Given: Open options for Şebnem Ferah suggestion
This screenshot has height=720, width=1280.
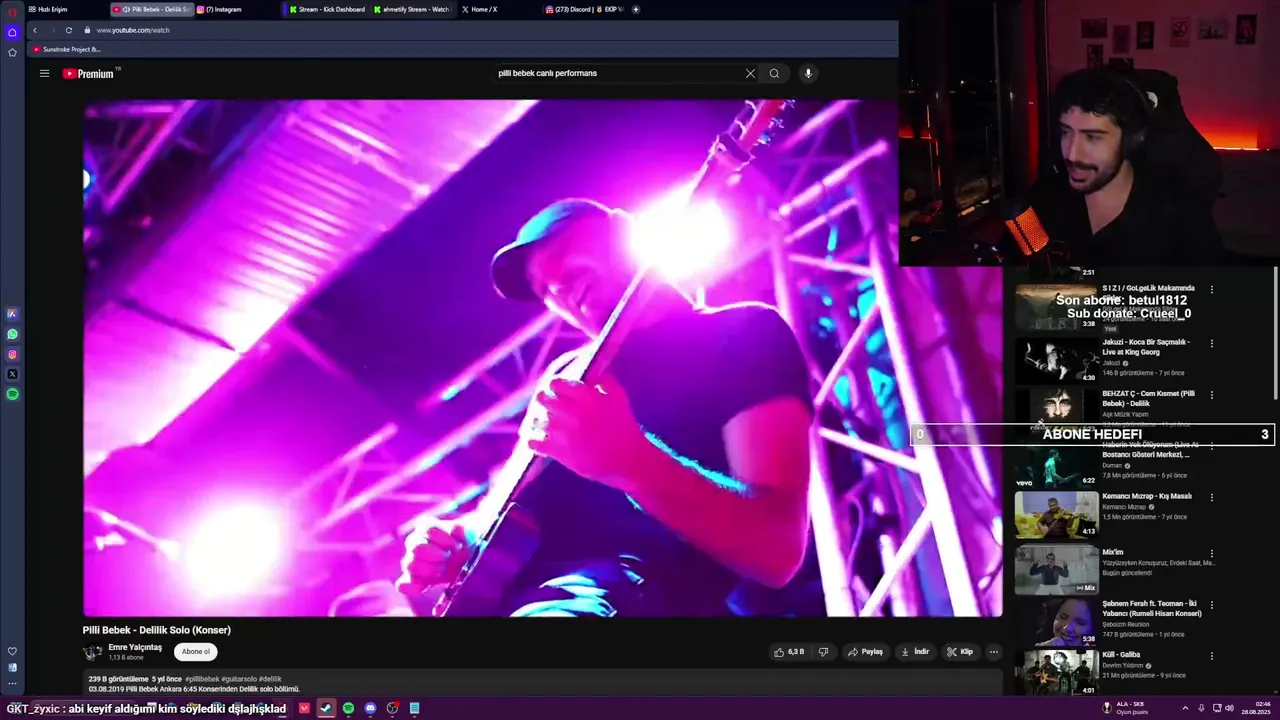Looking at the screenshot, I should point(1211,604).
